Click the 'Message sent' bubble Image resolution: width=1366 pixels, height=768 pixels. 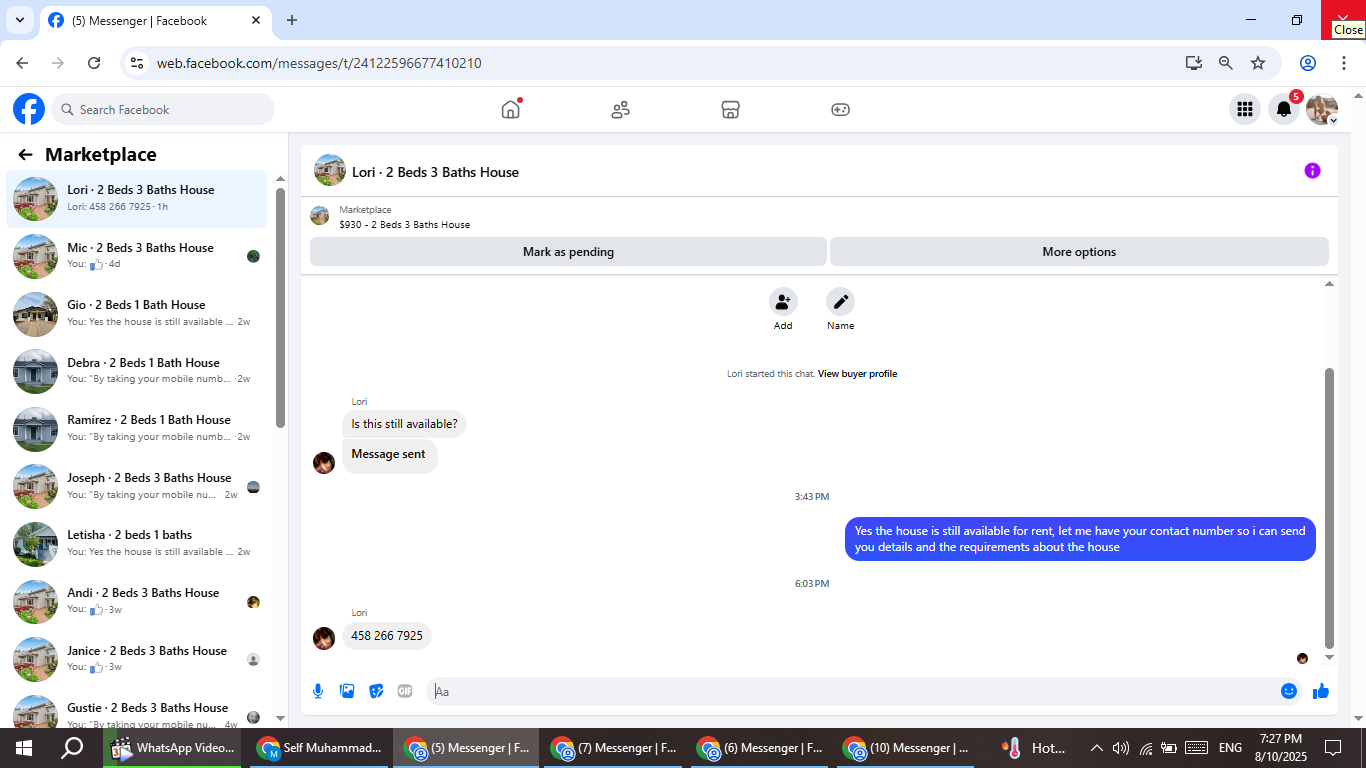(x=389, y=455)
